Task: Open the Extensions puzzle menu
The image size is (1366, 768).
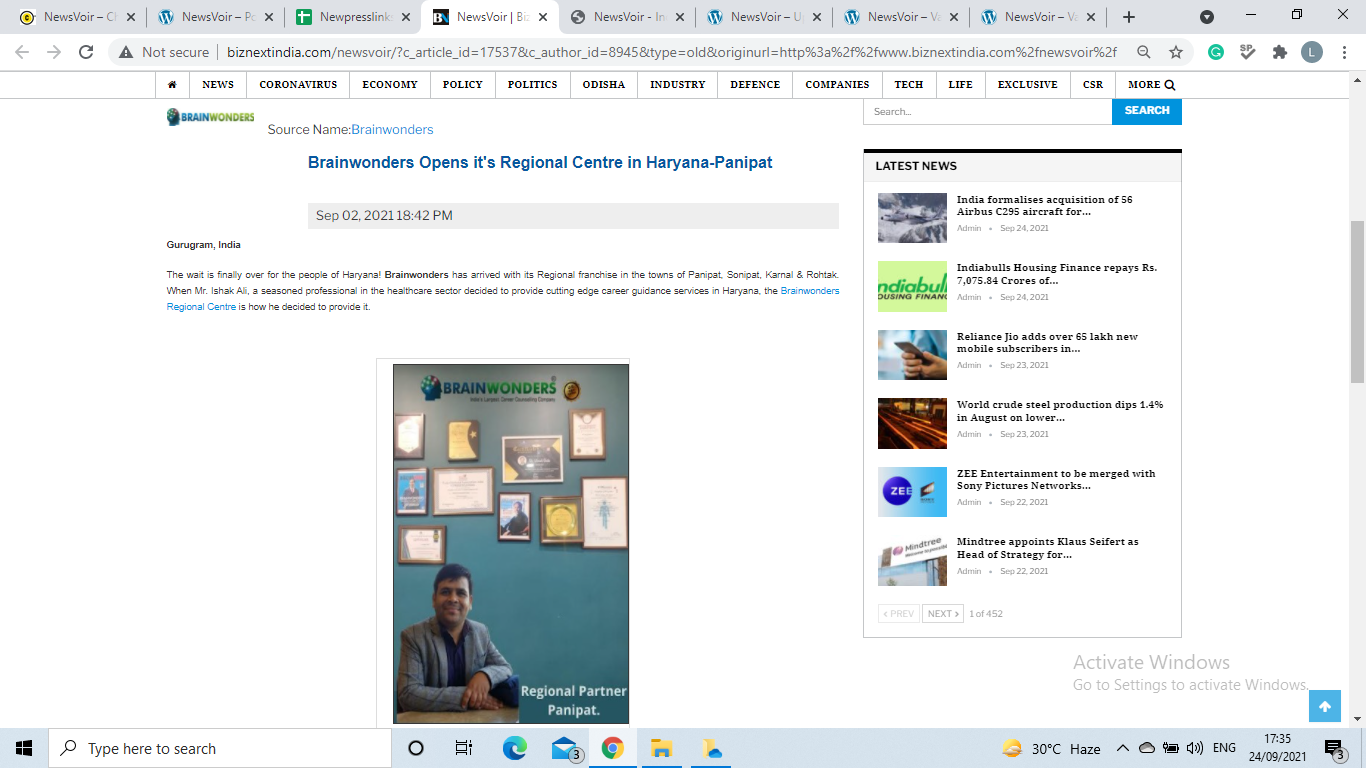Action: pos(1280,52)
